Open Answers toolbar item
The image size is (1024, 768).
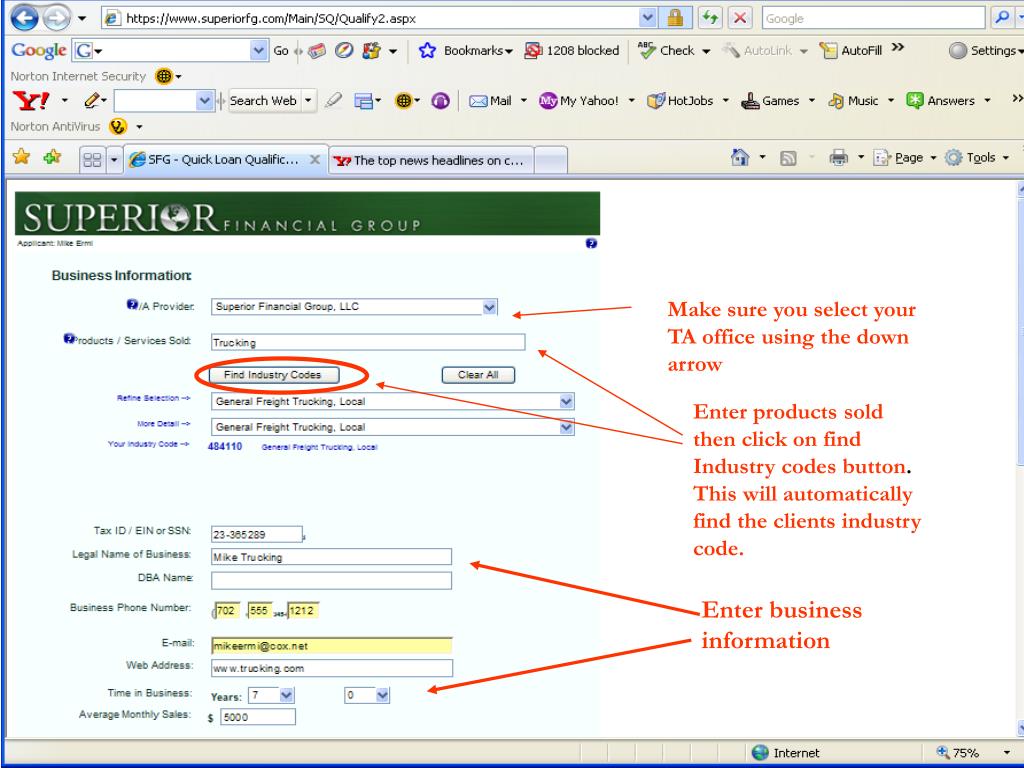click(x=940, y=101)
